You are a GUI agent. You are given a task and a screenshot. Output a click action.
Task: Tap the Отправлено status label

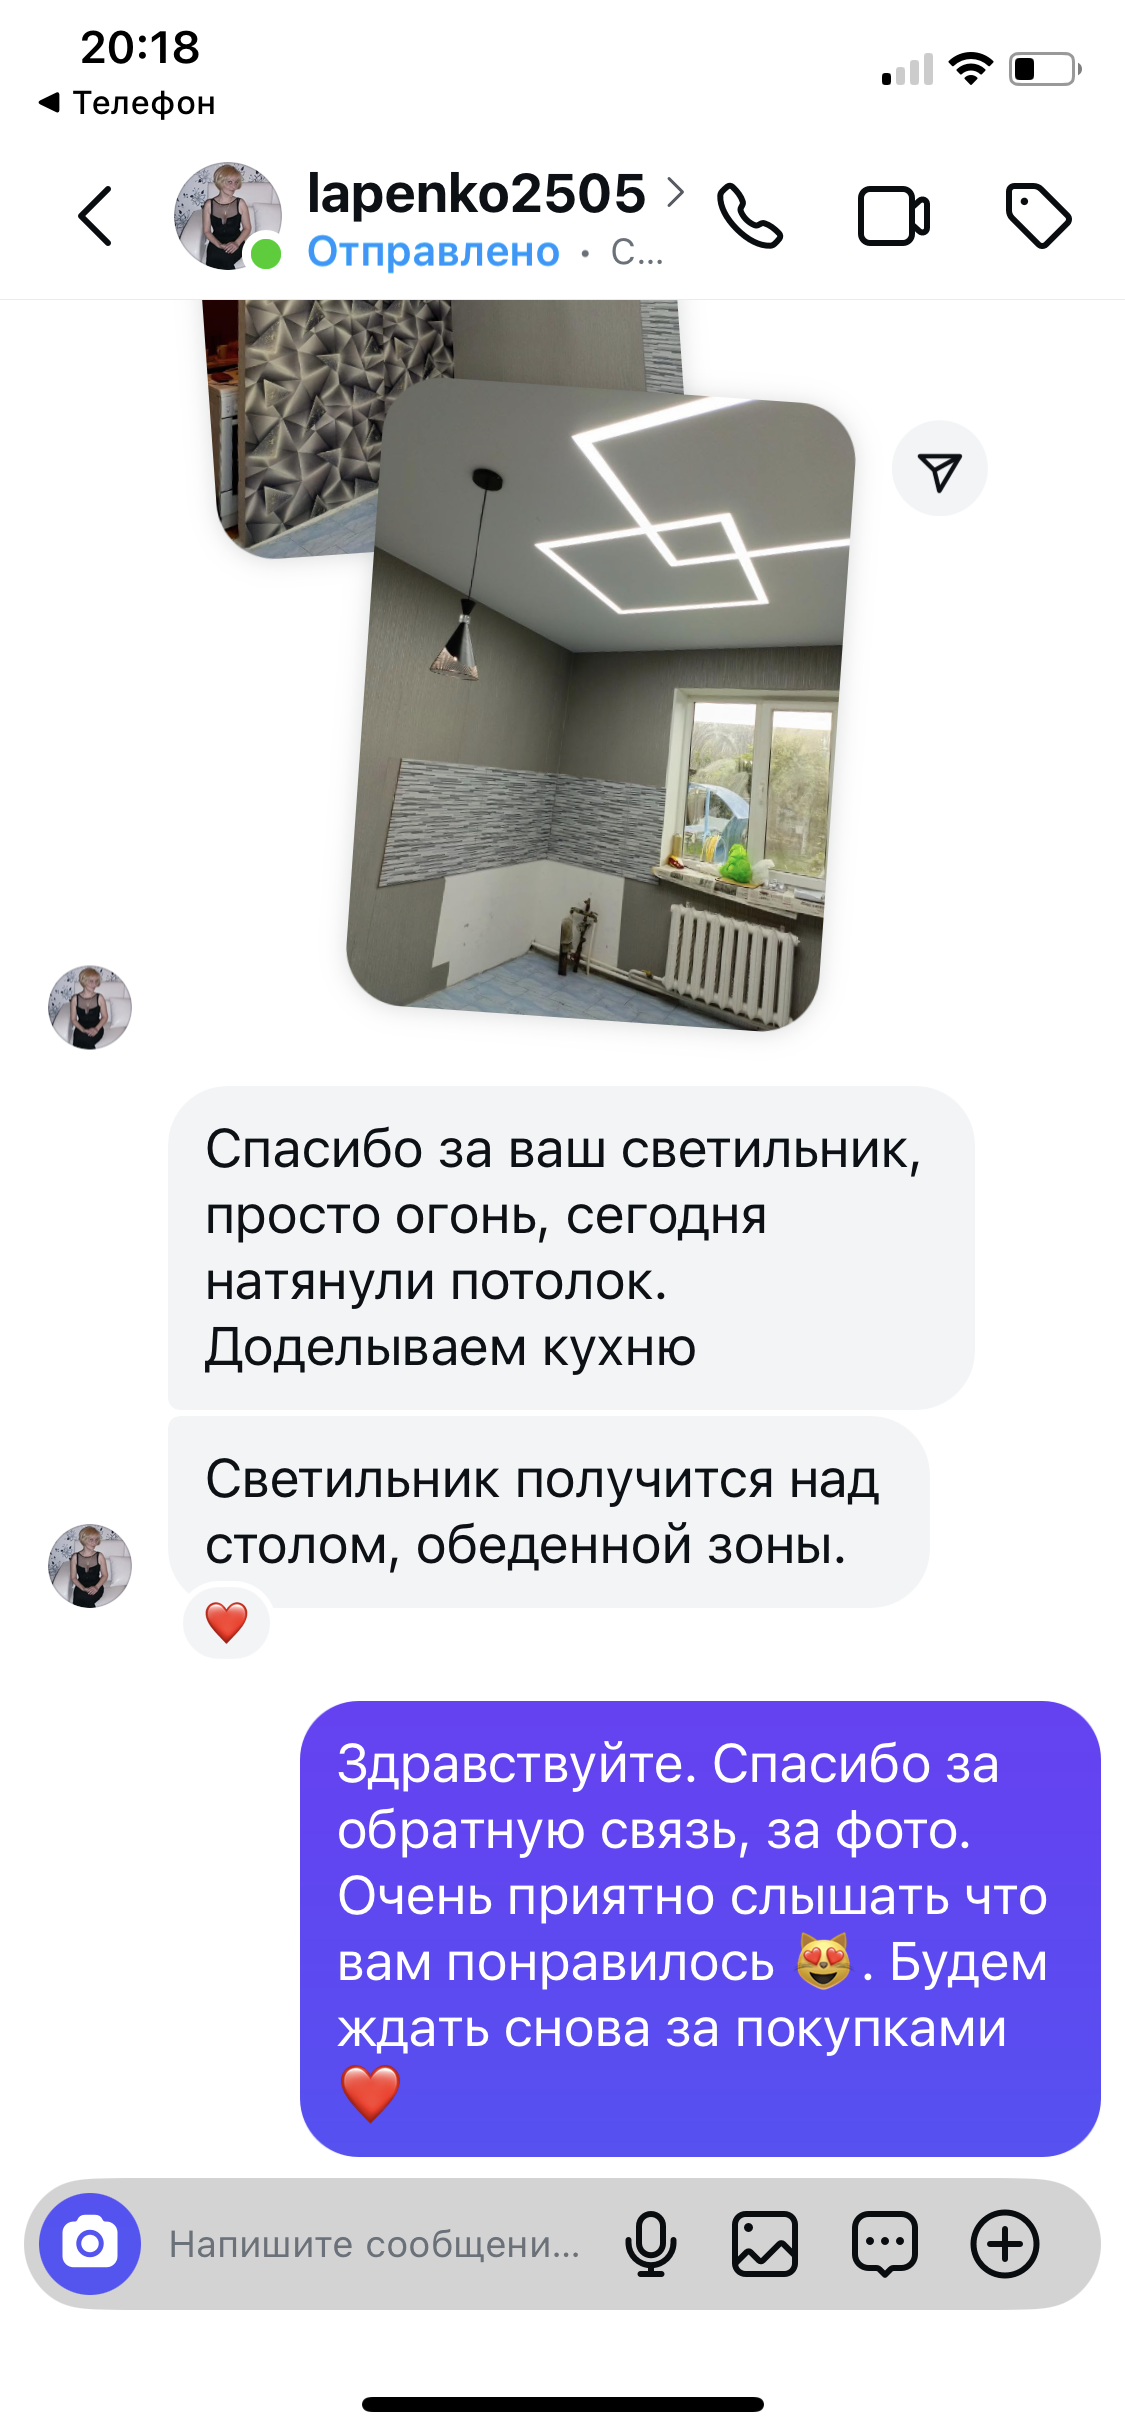pyautogui.click(x=433, y=252)
